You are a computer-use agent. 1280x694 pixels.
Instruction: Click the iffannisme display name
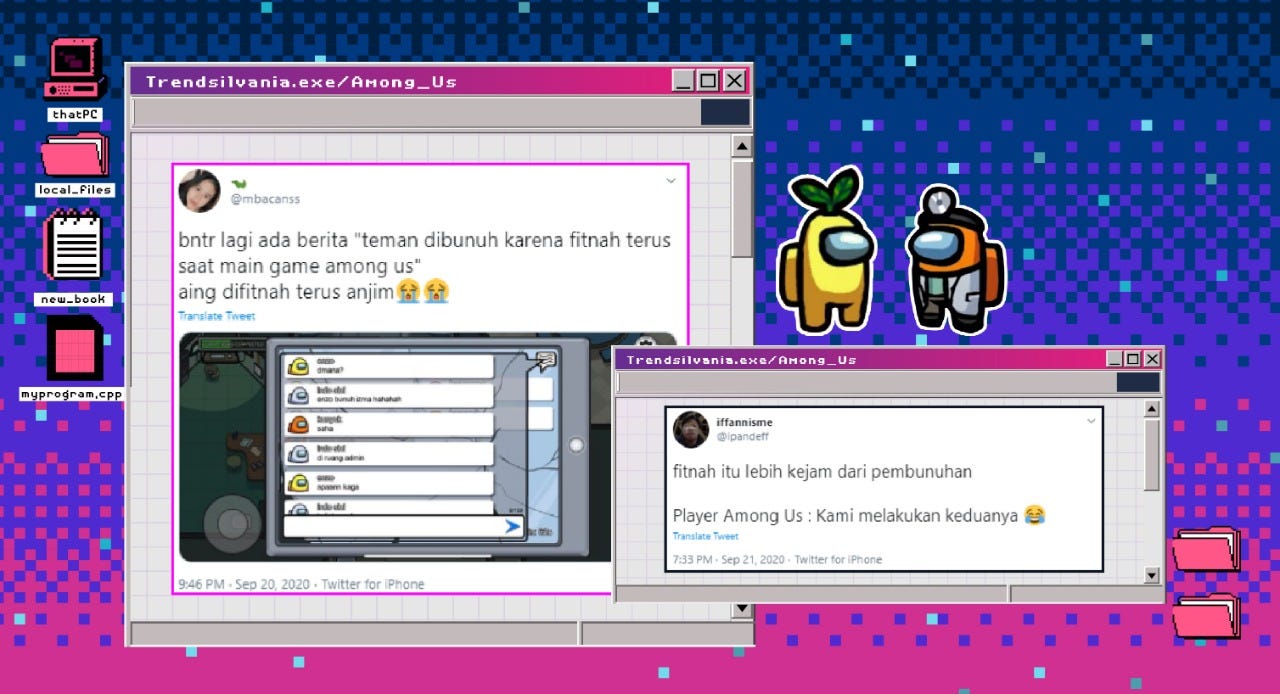(744, 422)
